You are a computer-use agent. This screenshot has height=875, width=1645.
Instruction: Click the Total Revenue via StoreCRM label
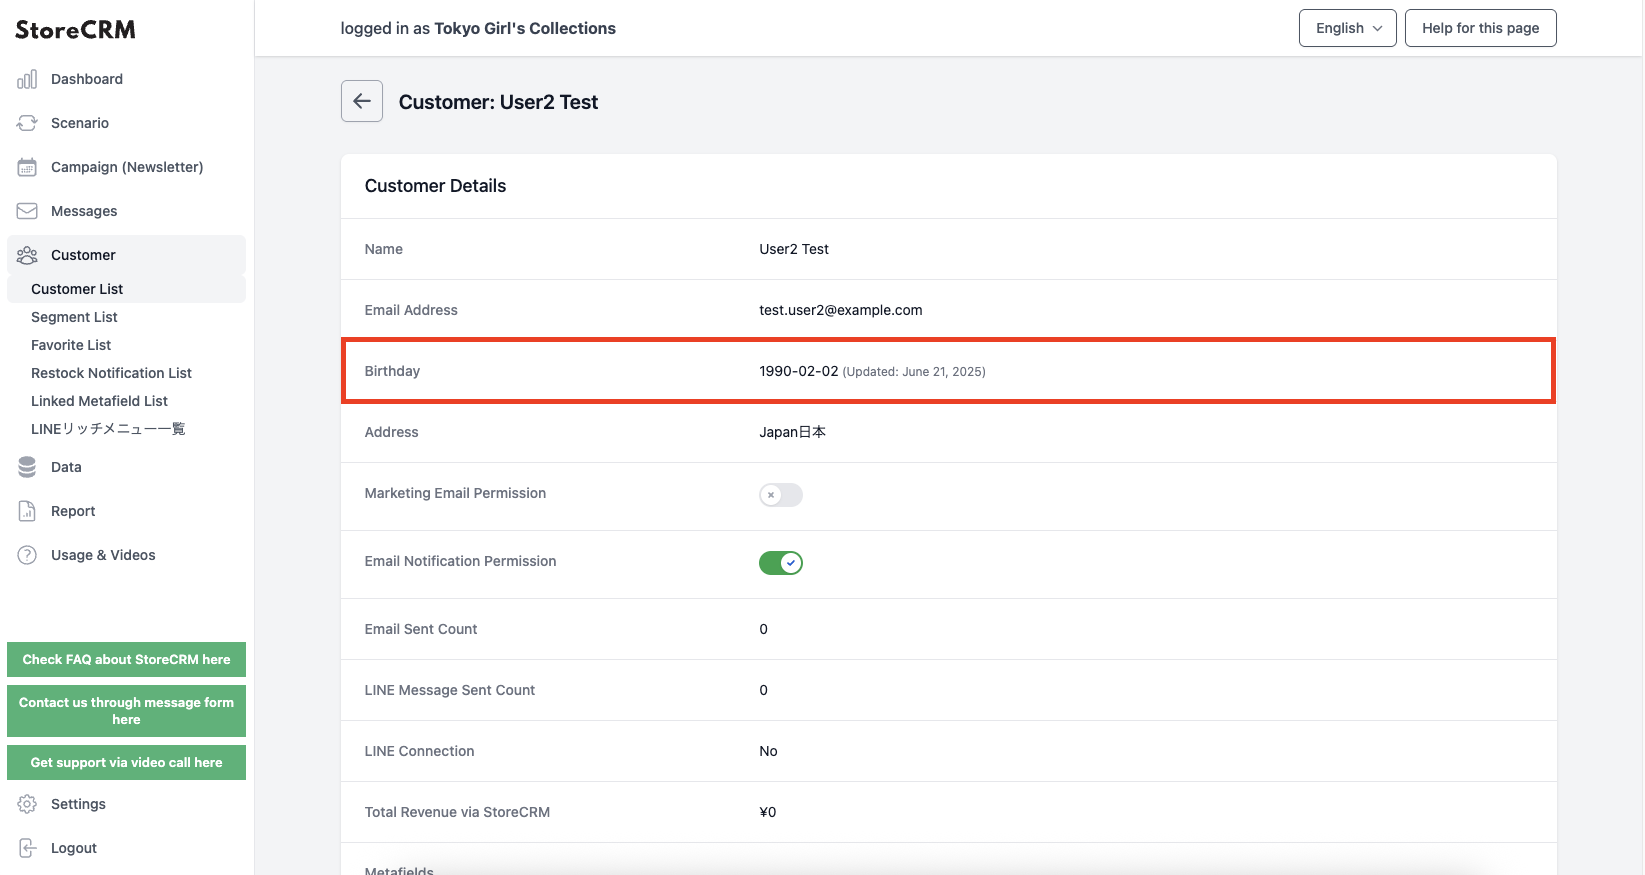[457, 812]
